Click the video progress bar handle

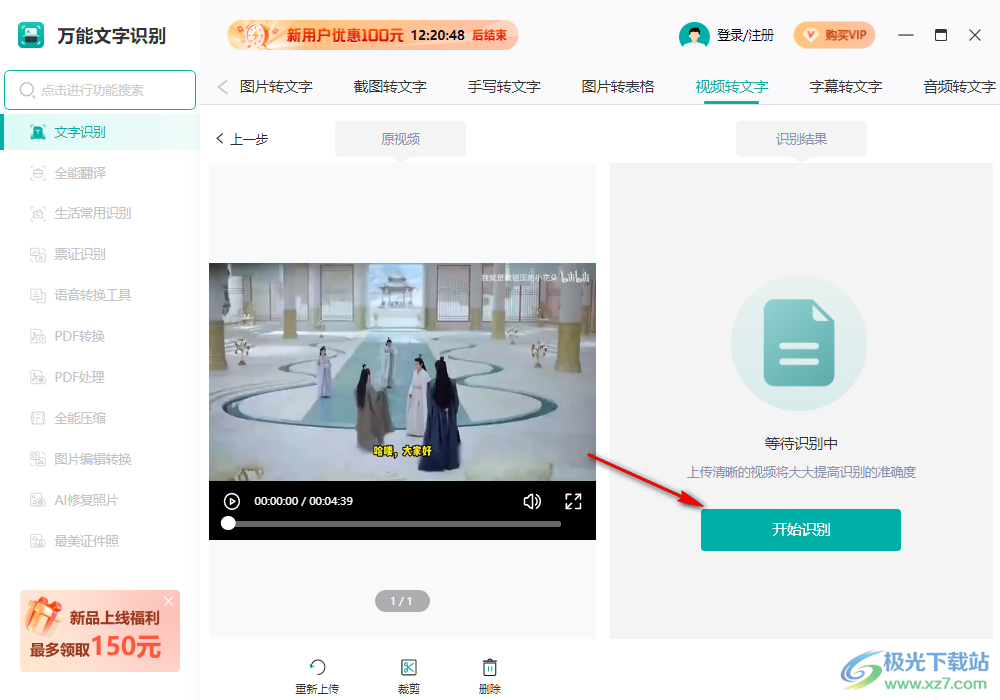(228, 523)
